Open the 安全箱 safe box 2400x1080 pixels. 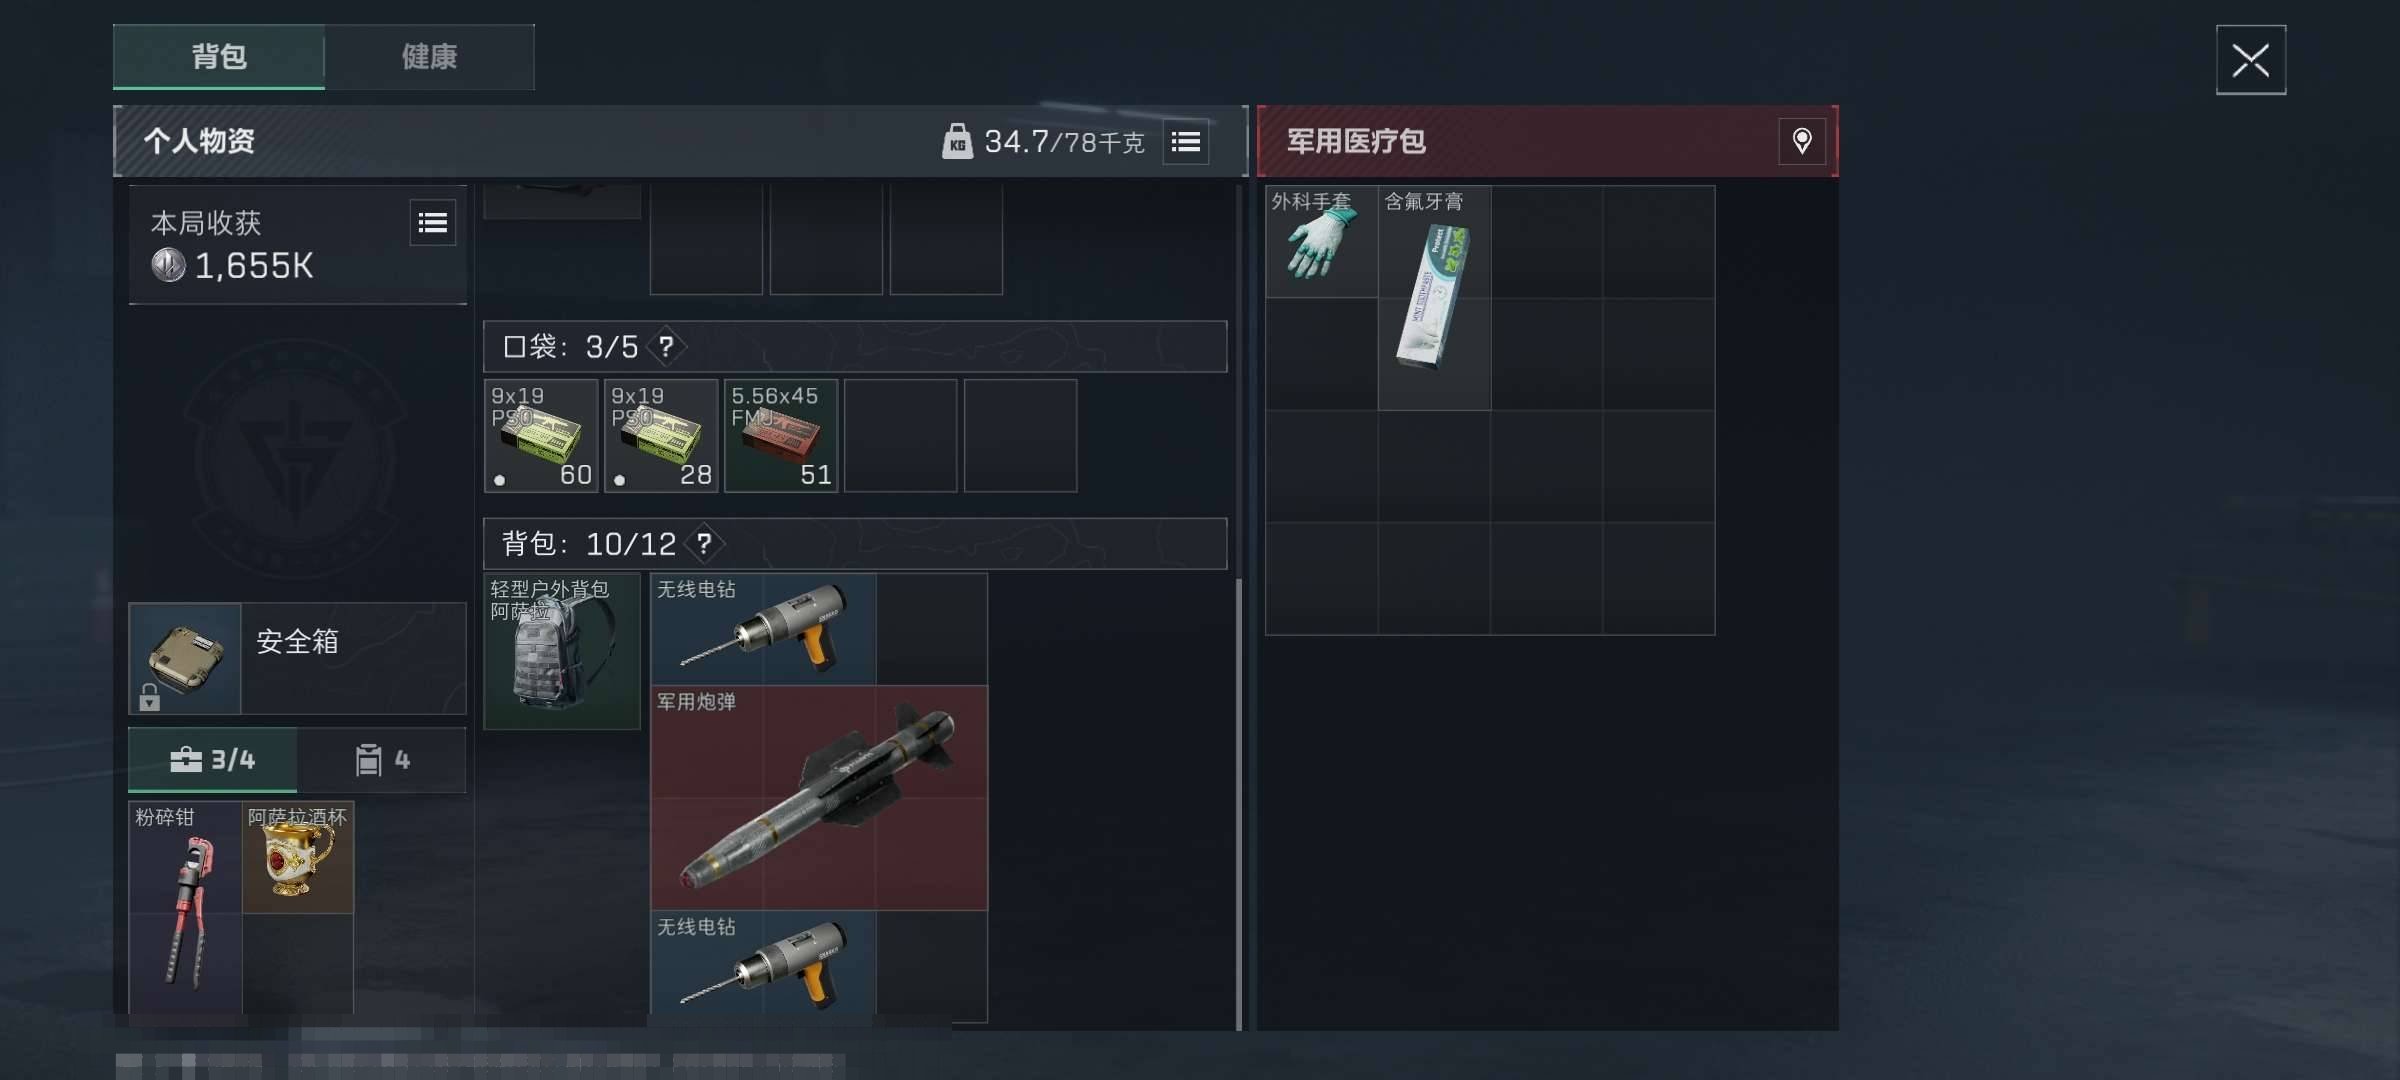pos(297,658)
